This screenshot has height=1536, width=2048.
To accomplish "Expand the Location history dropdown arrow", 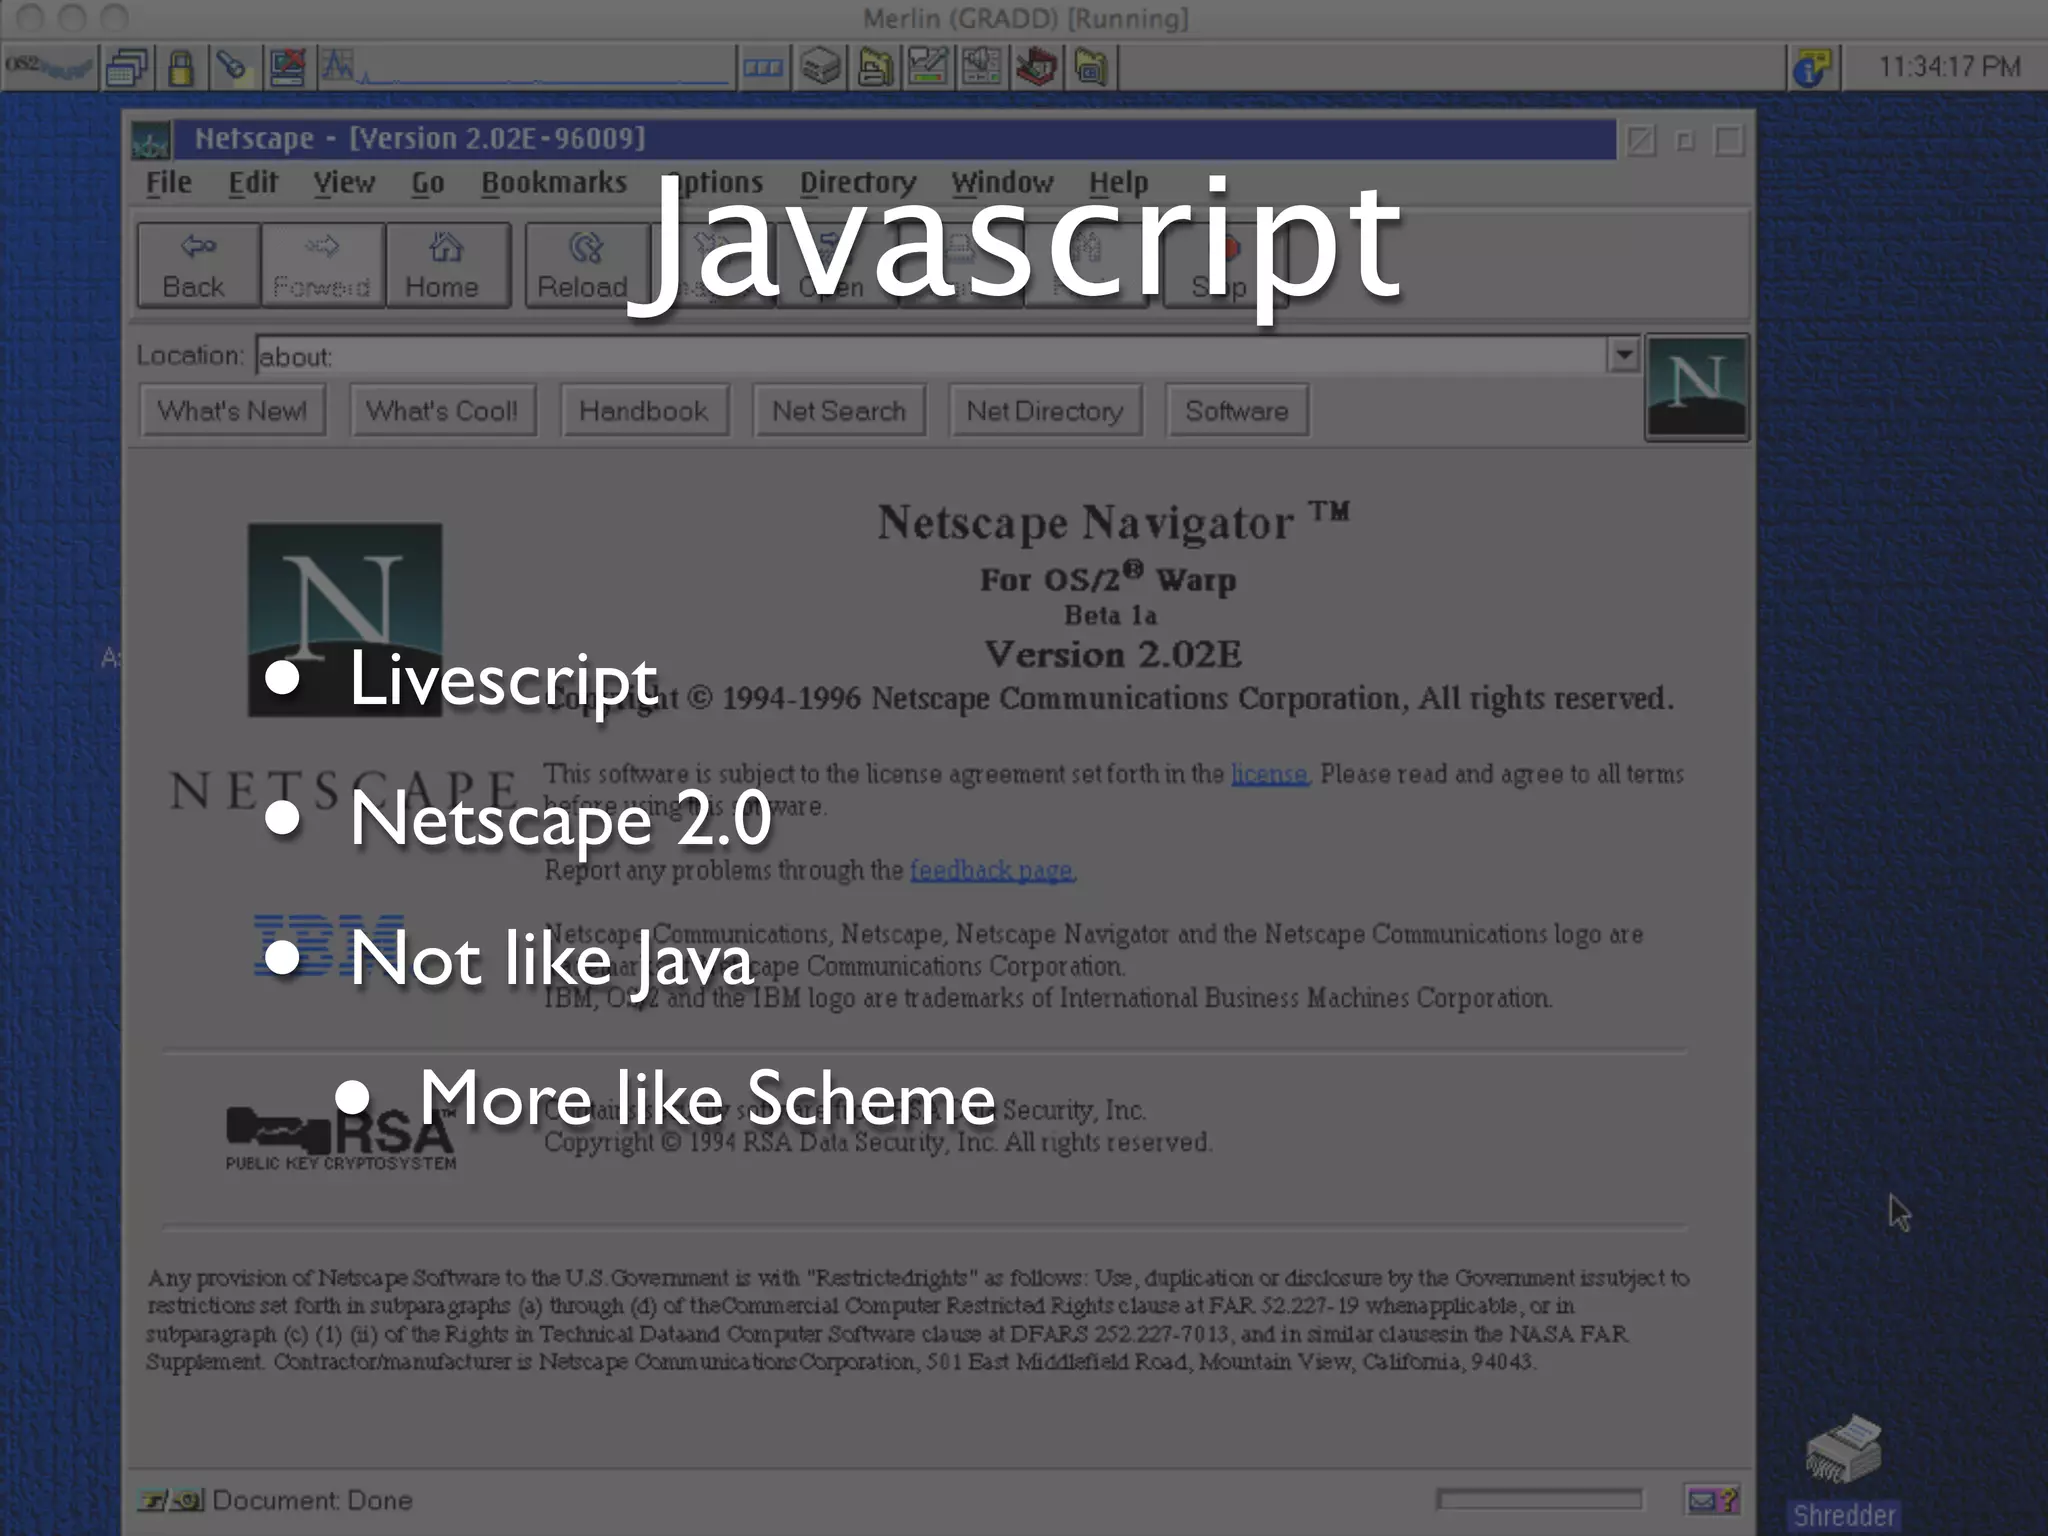I will tap(1623, 354).
